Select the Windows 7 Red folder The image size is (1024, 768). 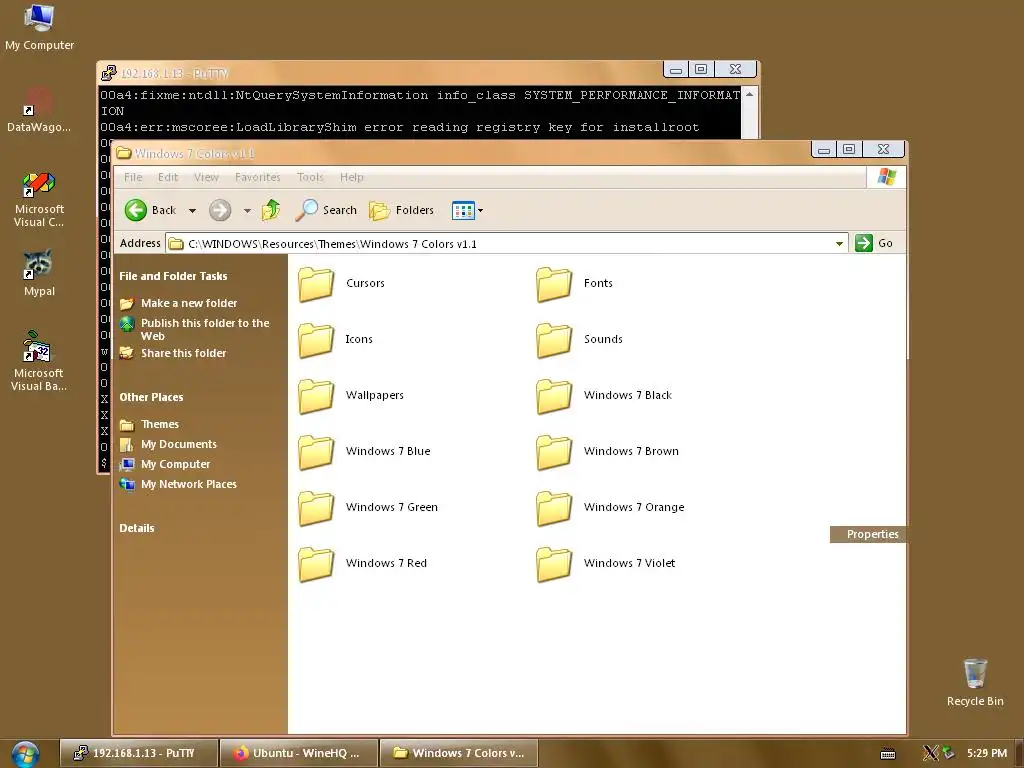point(362,564)
